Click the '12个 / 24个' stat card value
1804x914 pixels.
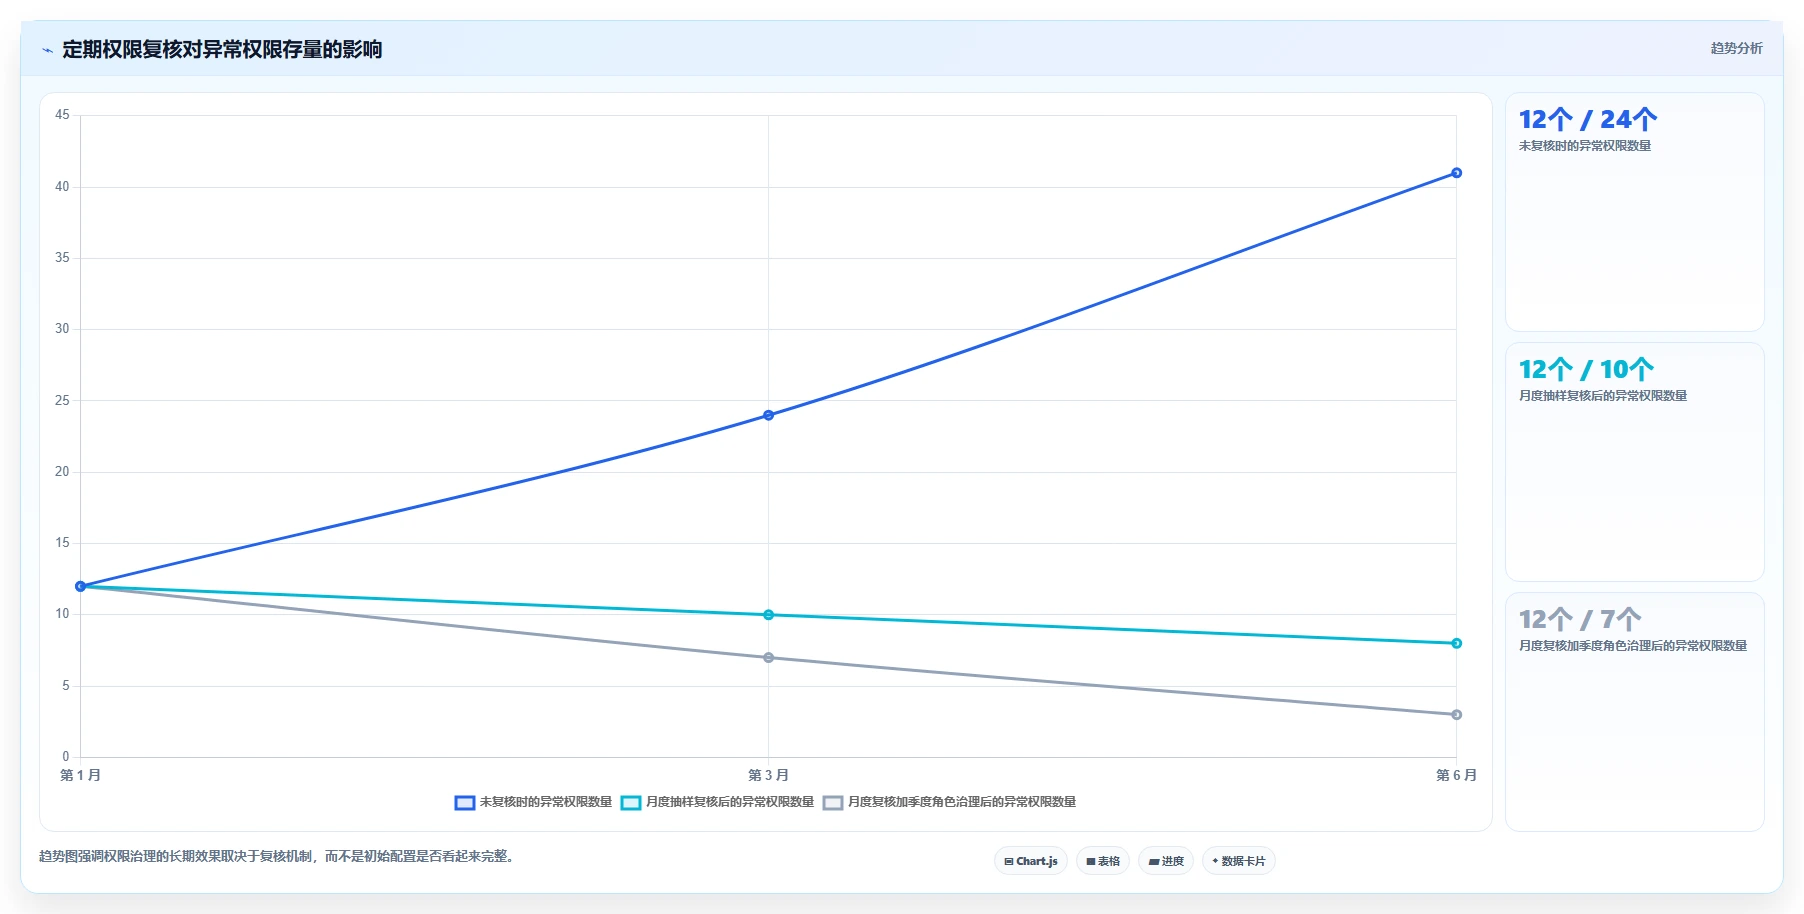point(1588,120)
